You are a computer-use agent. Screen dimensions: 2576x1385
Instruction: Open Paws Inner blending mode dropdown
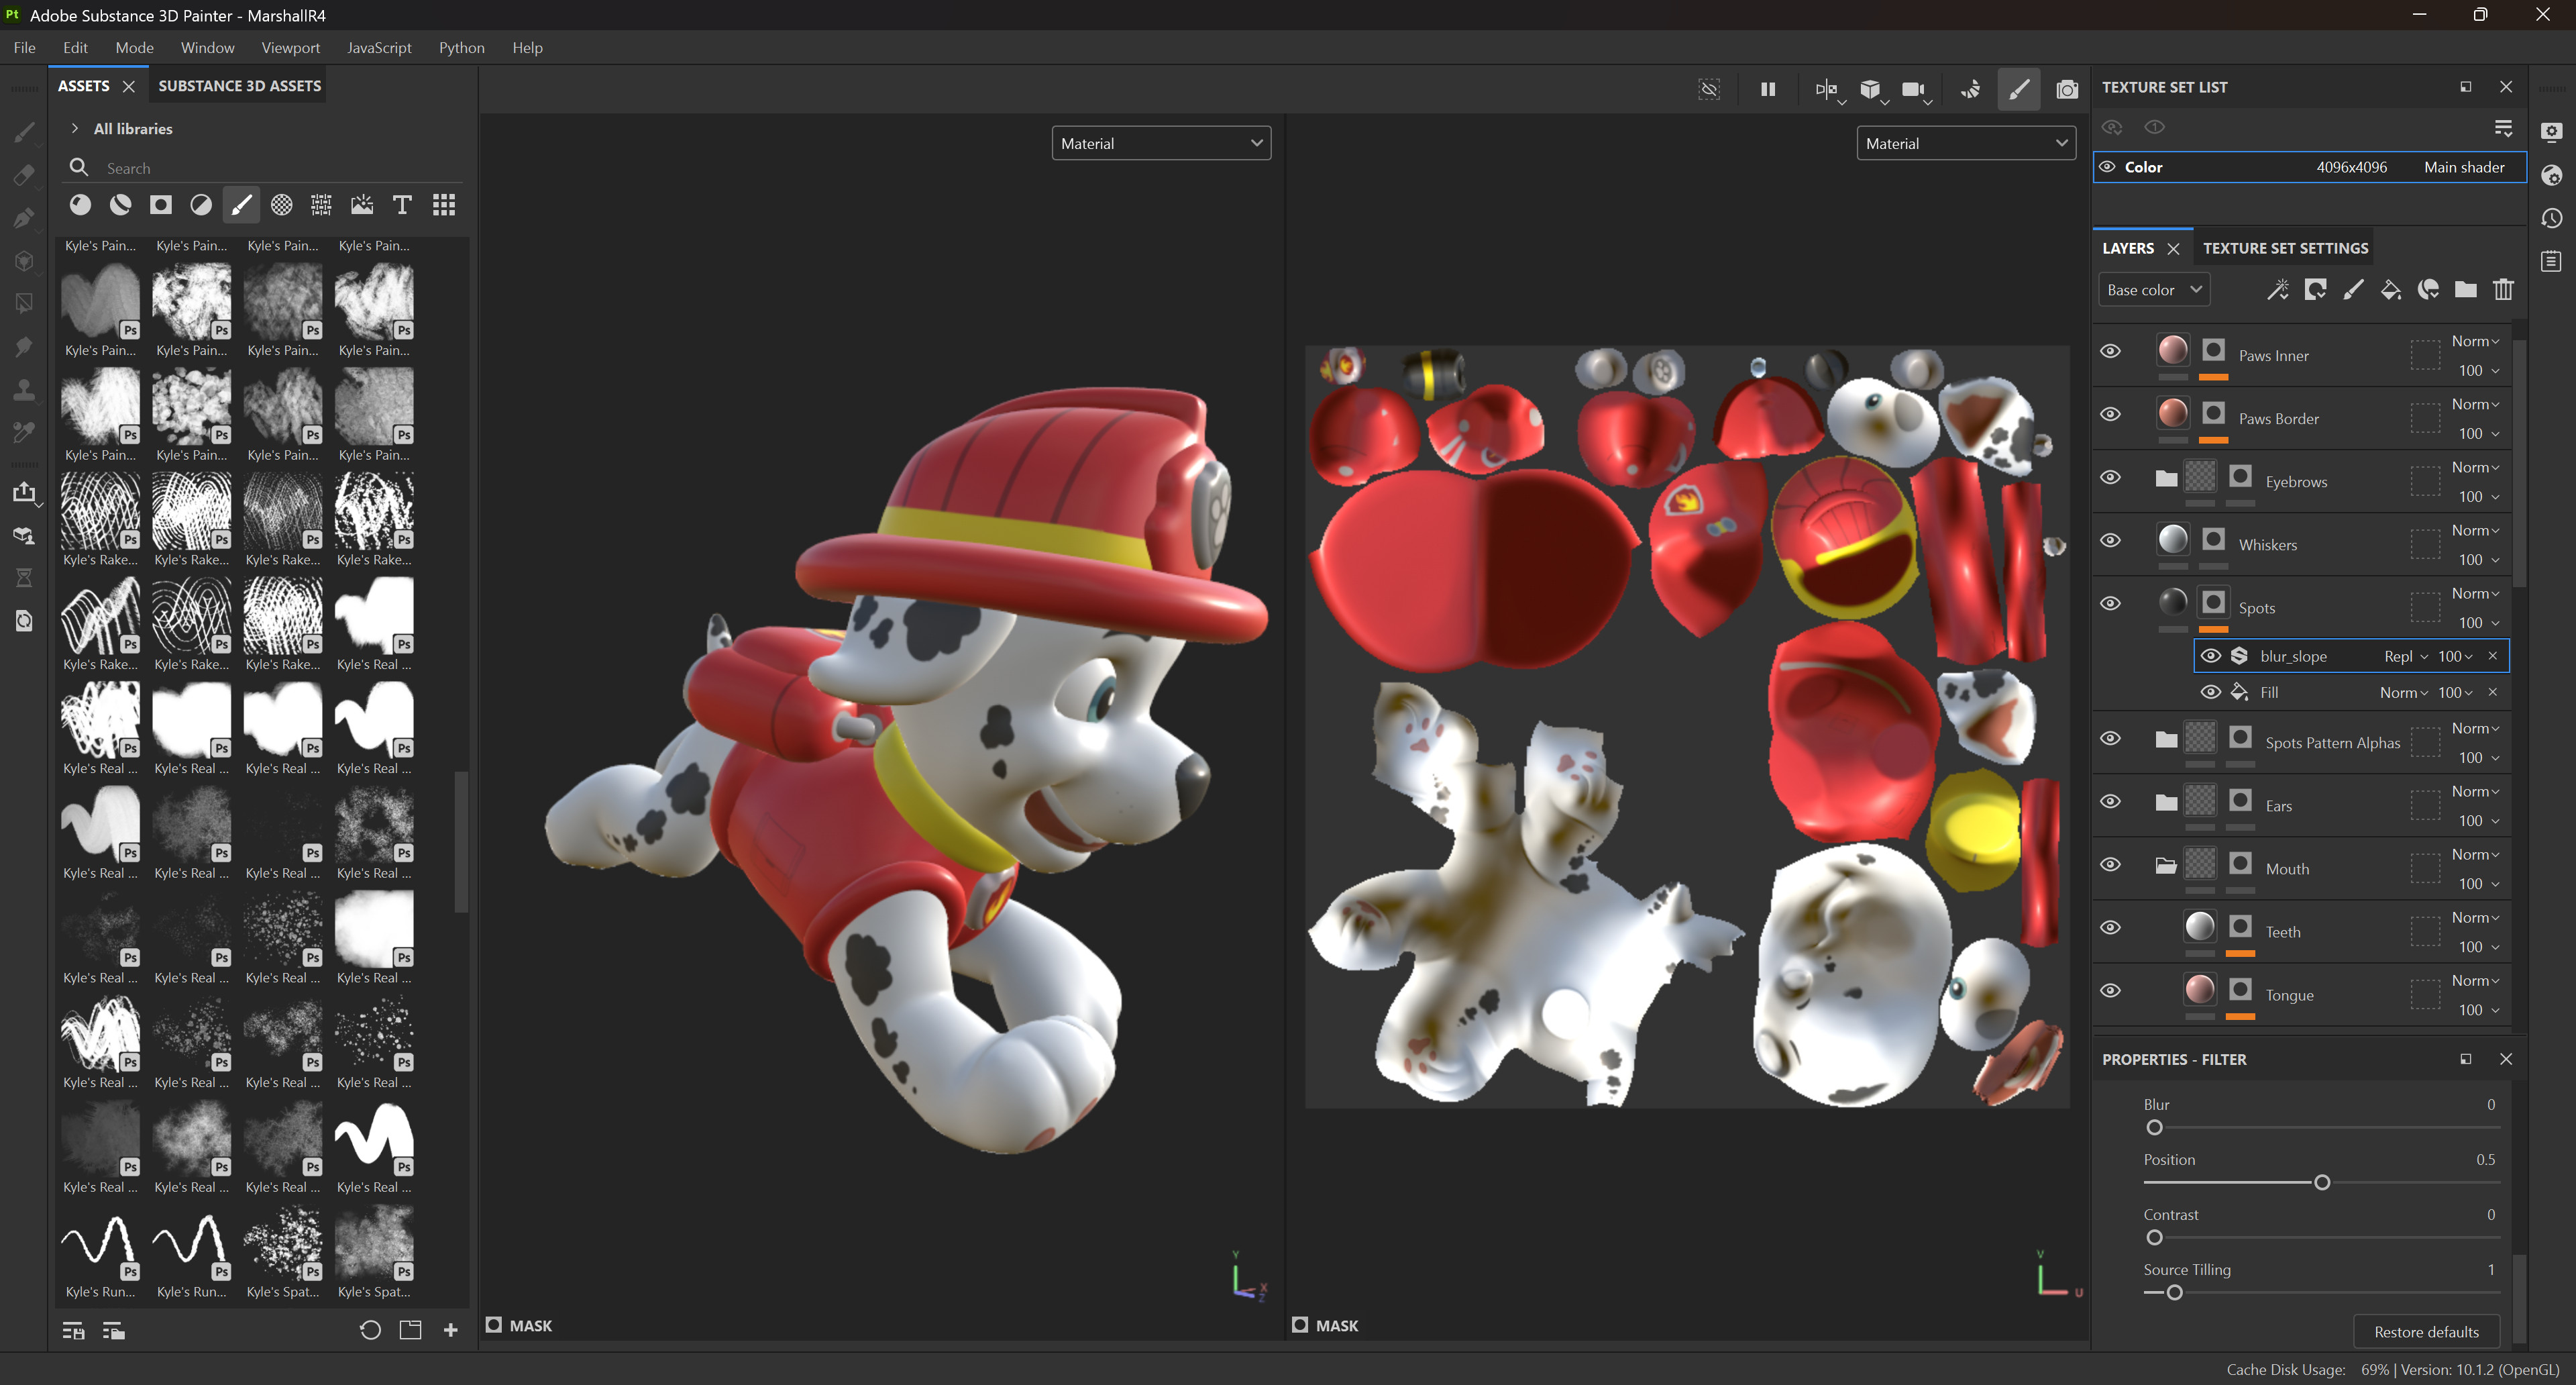2475,341
